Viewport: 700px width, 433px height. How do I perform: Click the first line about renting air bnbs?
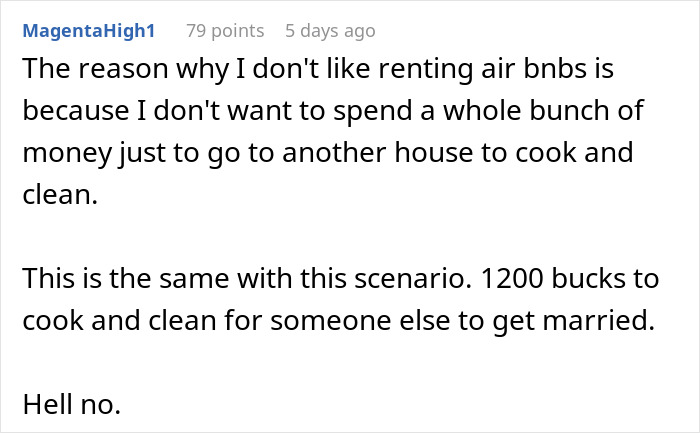318,69
